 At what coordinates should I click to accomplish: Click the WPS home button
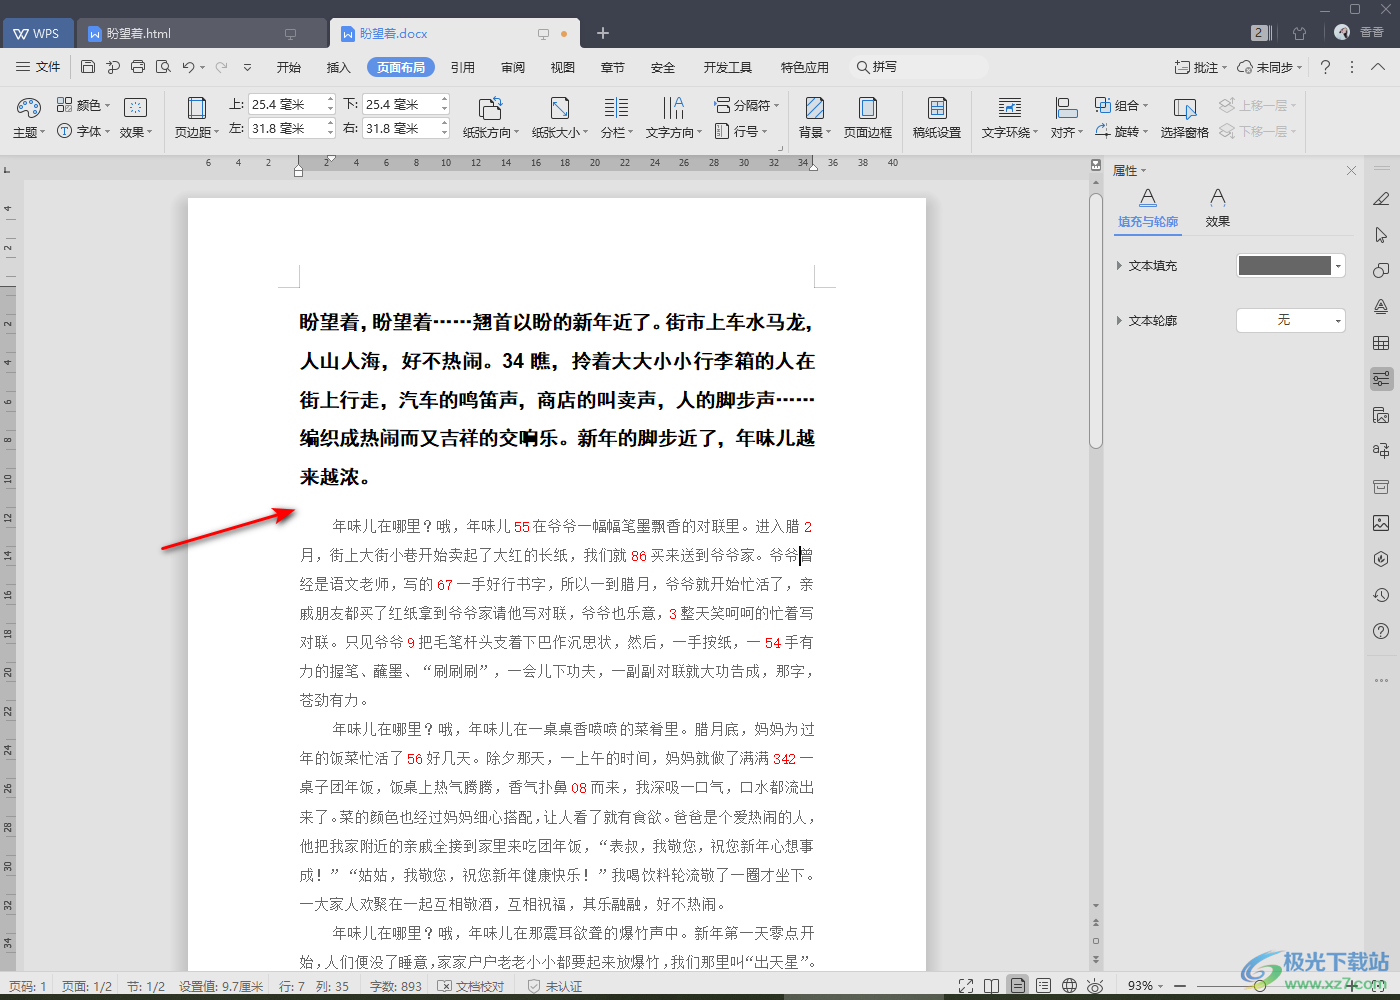[36, 33]
